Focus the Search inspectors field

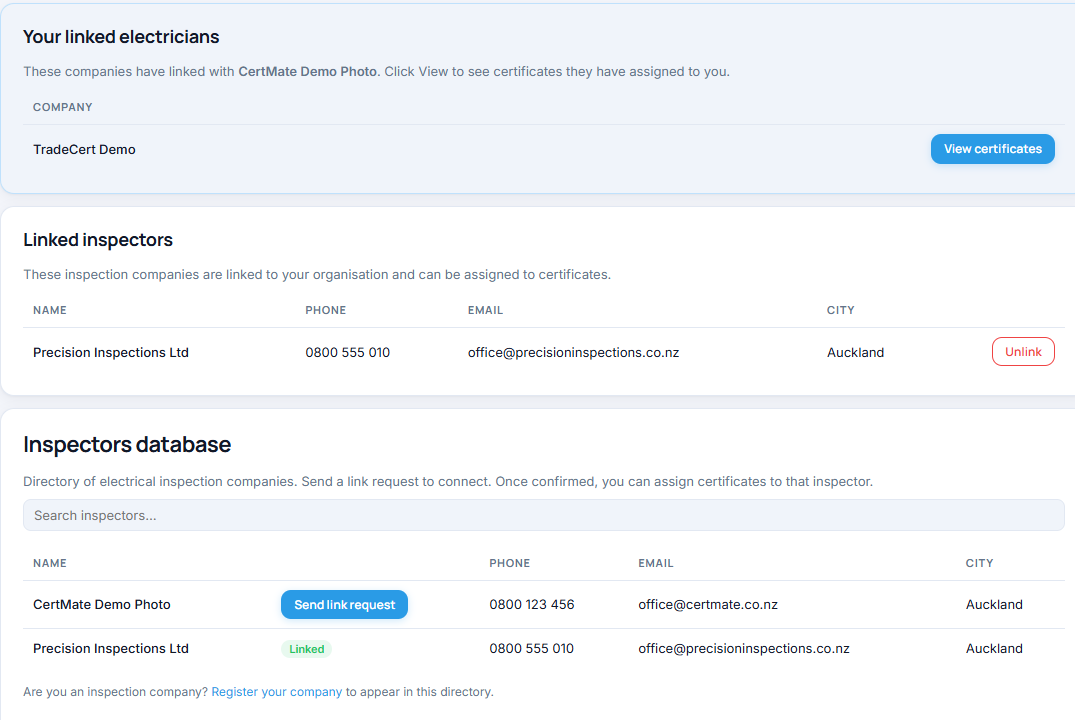click(x=544, y=515)
